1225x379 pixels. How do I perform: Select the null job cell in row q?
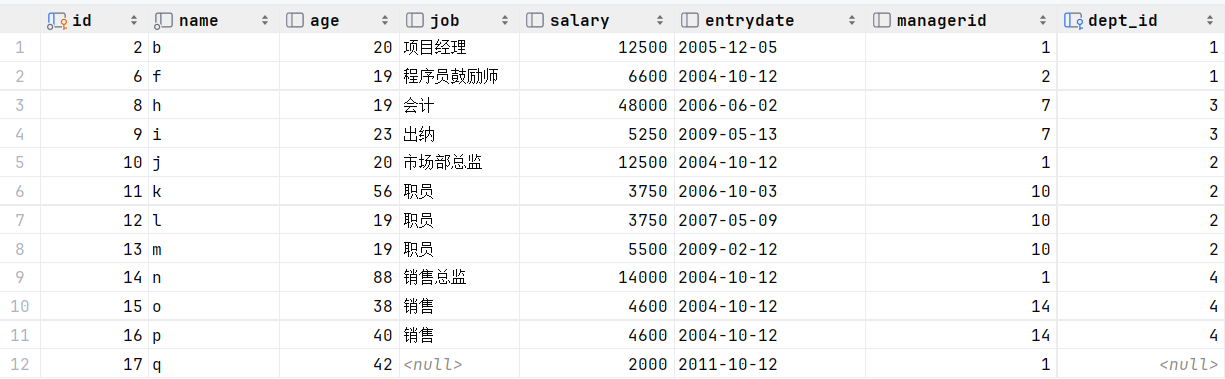459,364
